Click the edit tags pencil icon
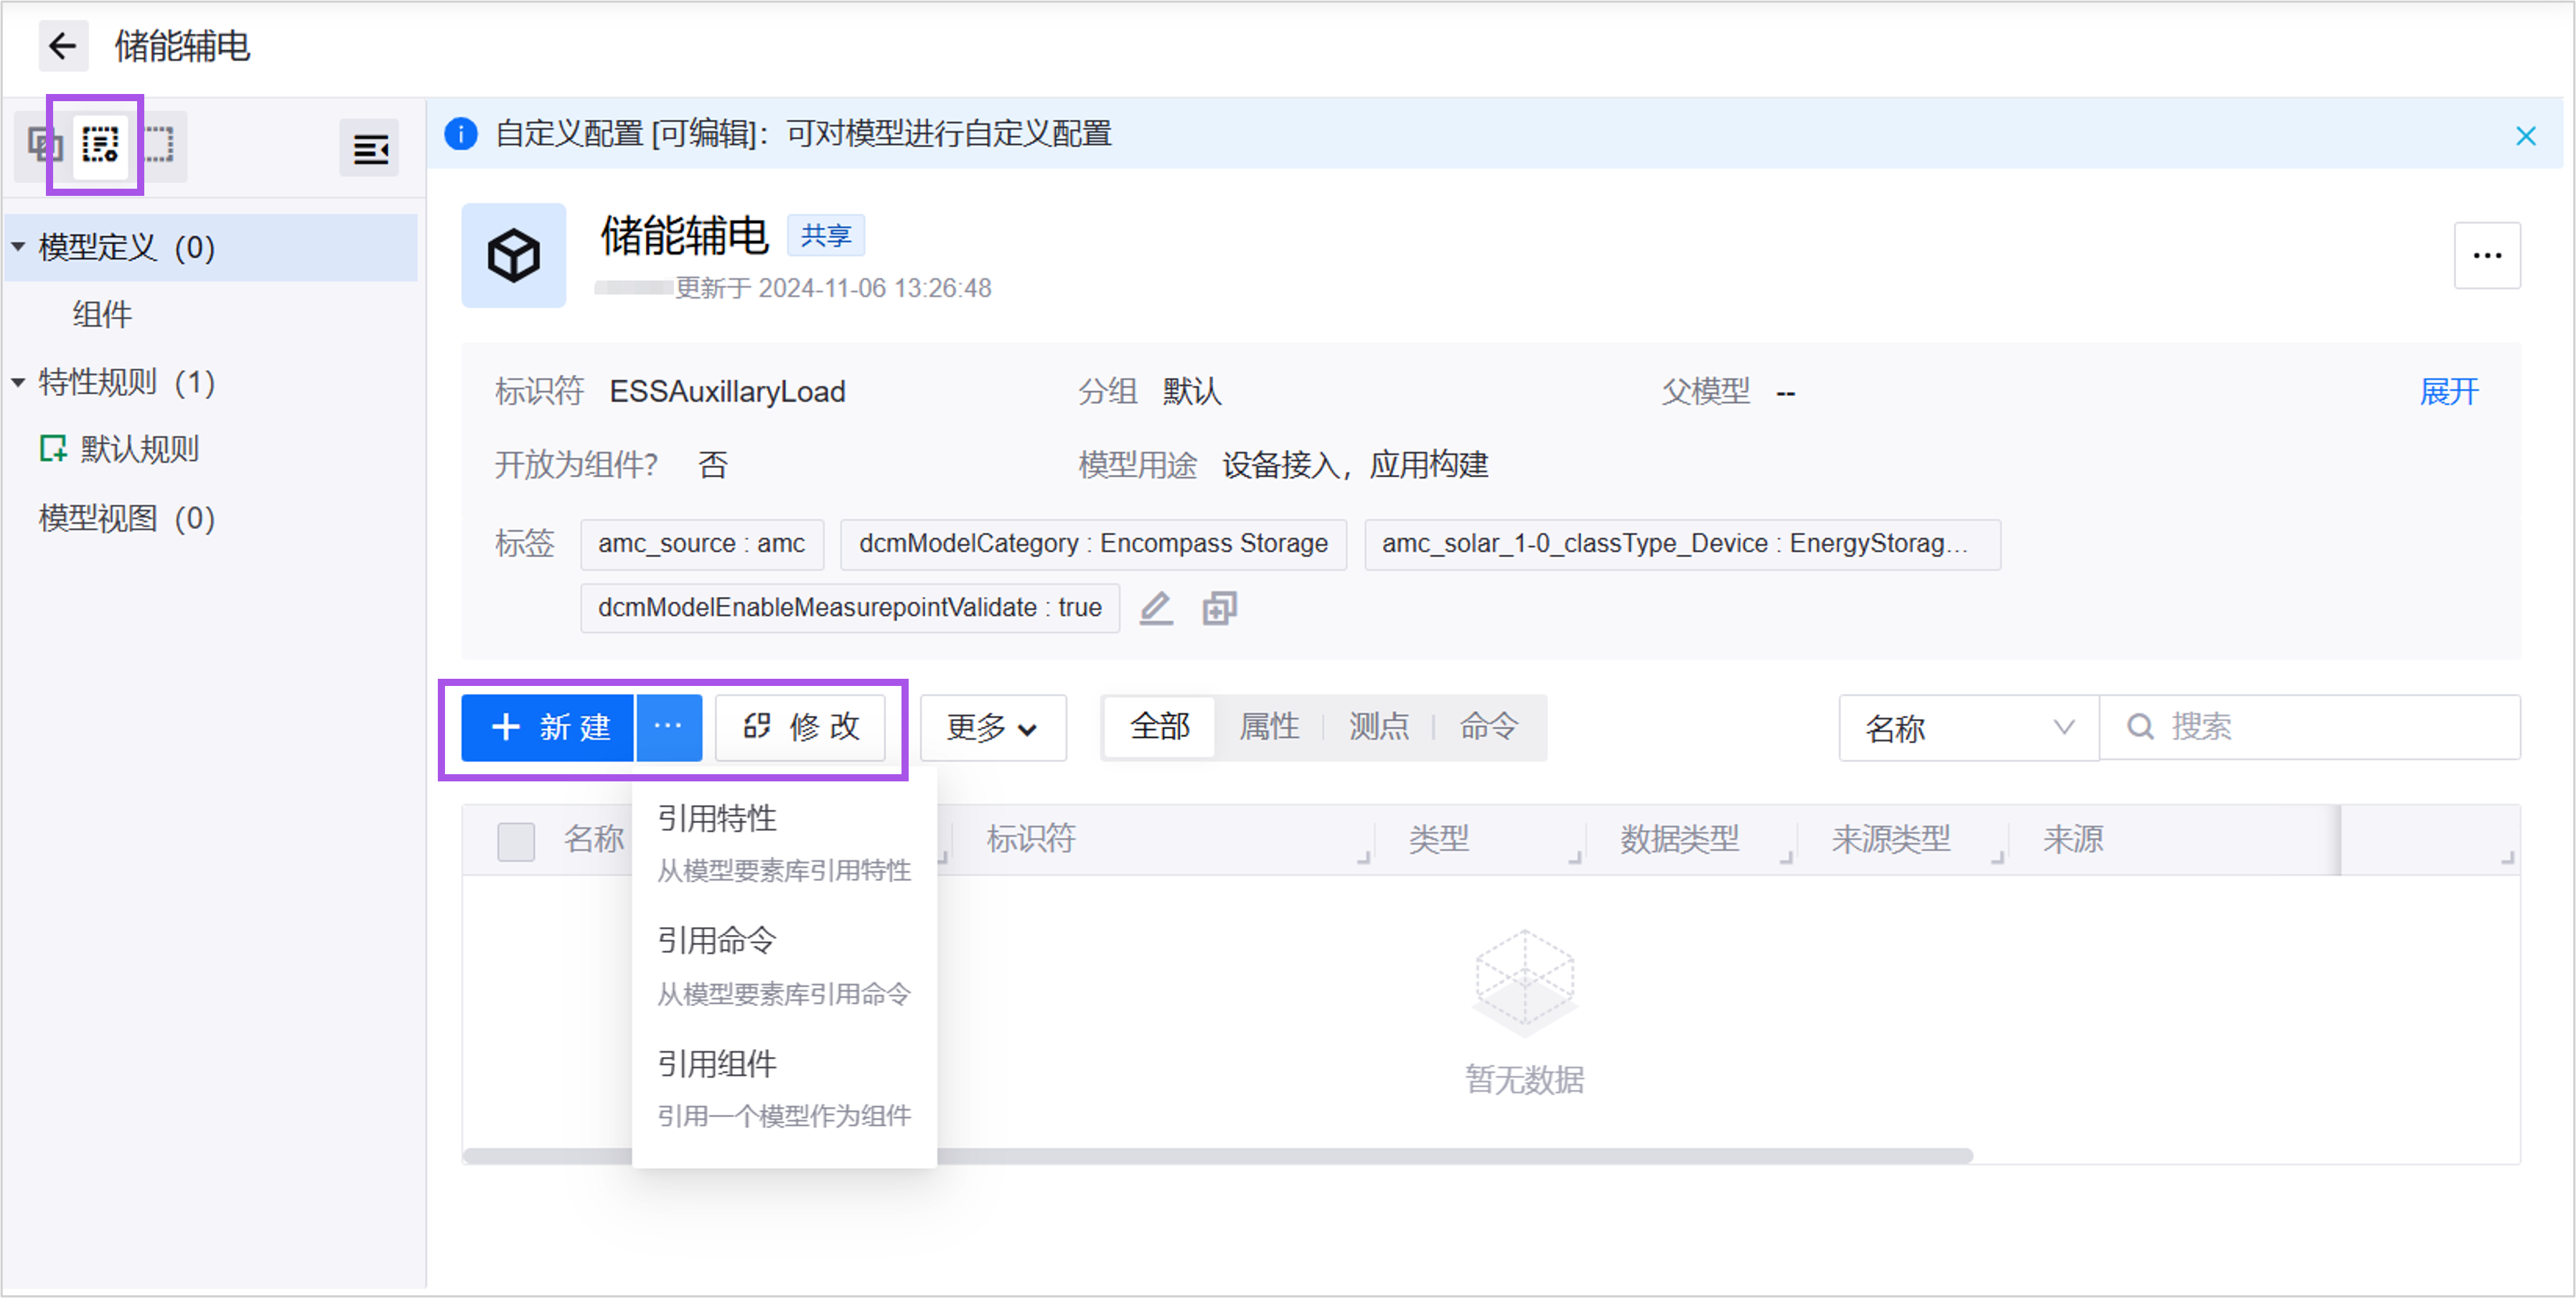The width and height of the screenshot is (2576, 1298). pos(1156,607)
